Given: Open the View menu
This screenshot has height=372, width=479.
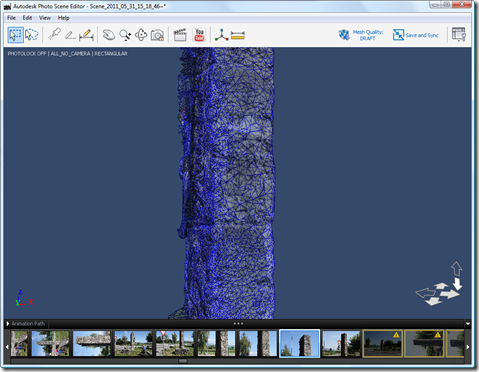Looking at the screenshot, I should [45, 18].
